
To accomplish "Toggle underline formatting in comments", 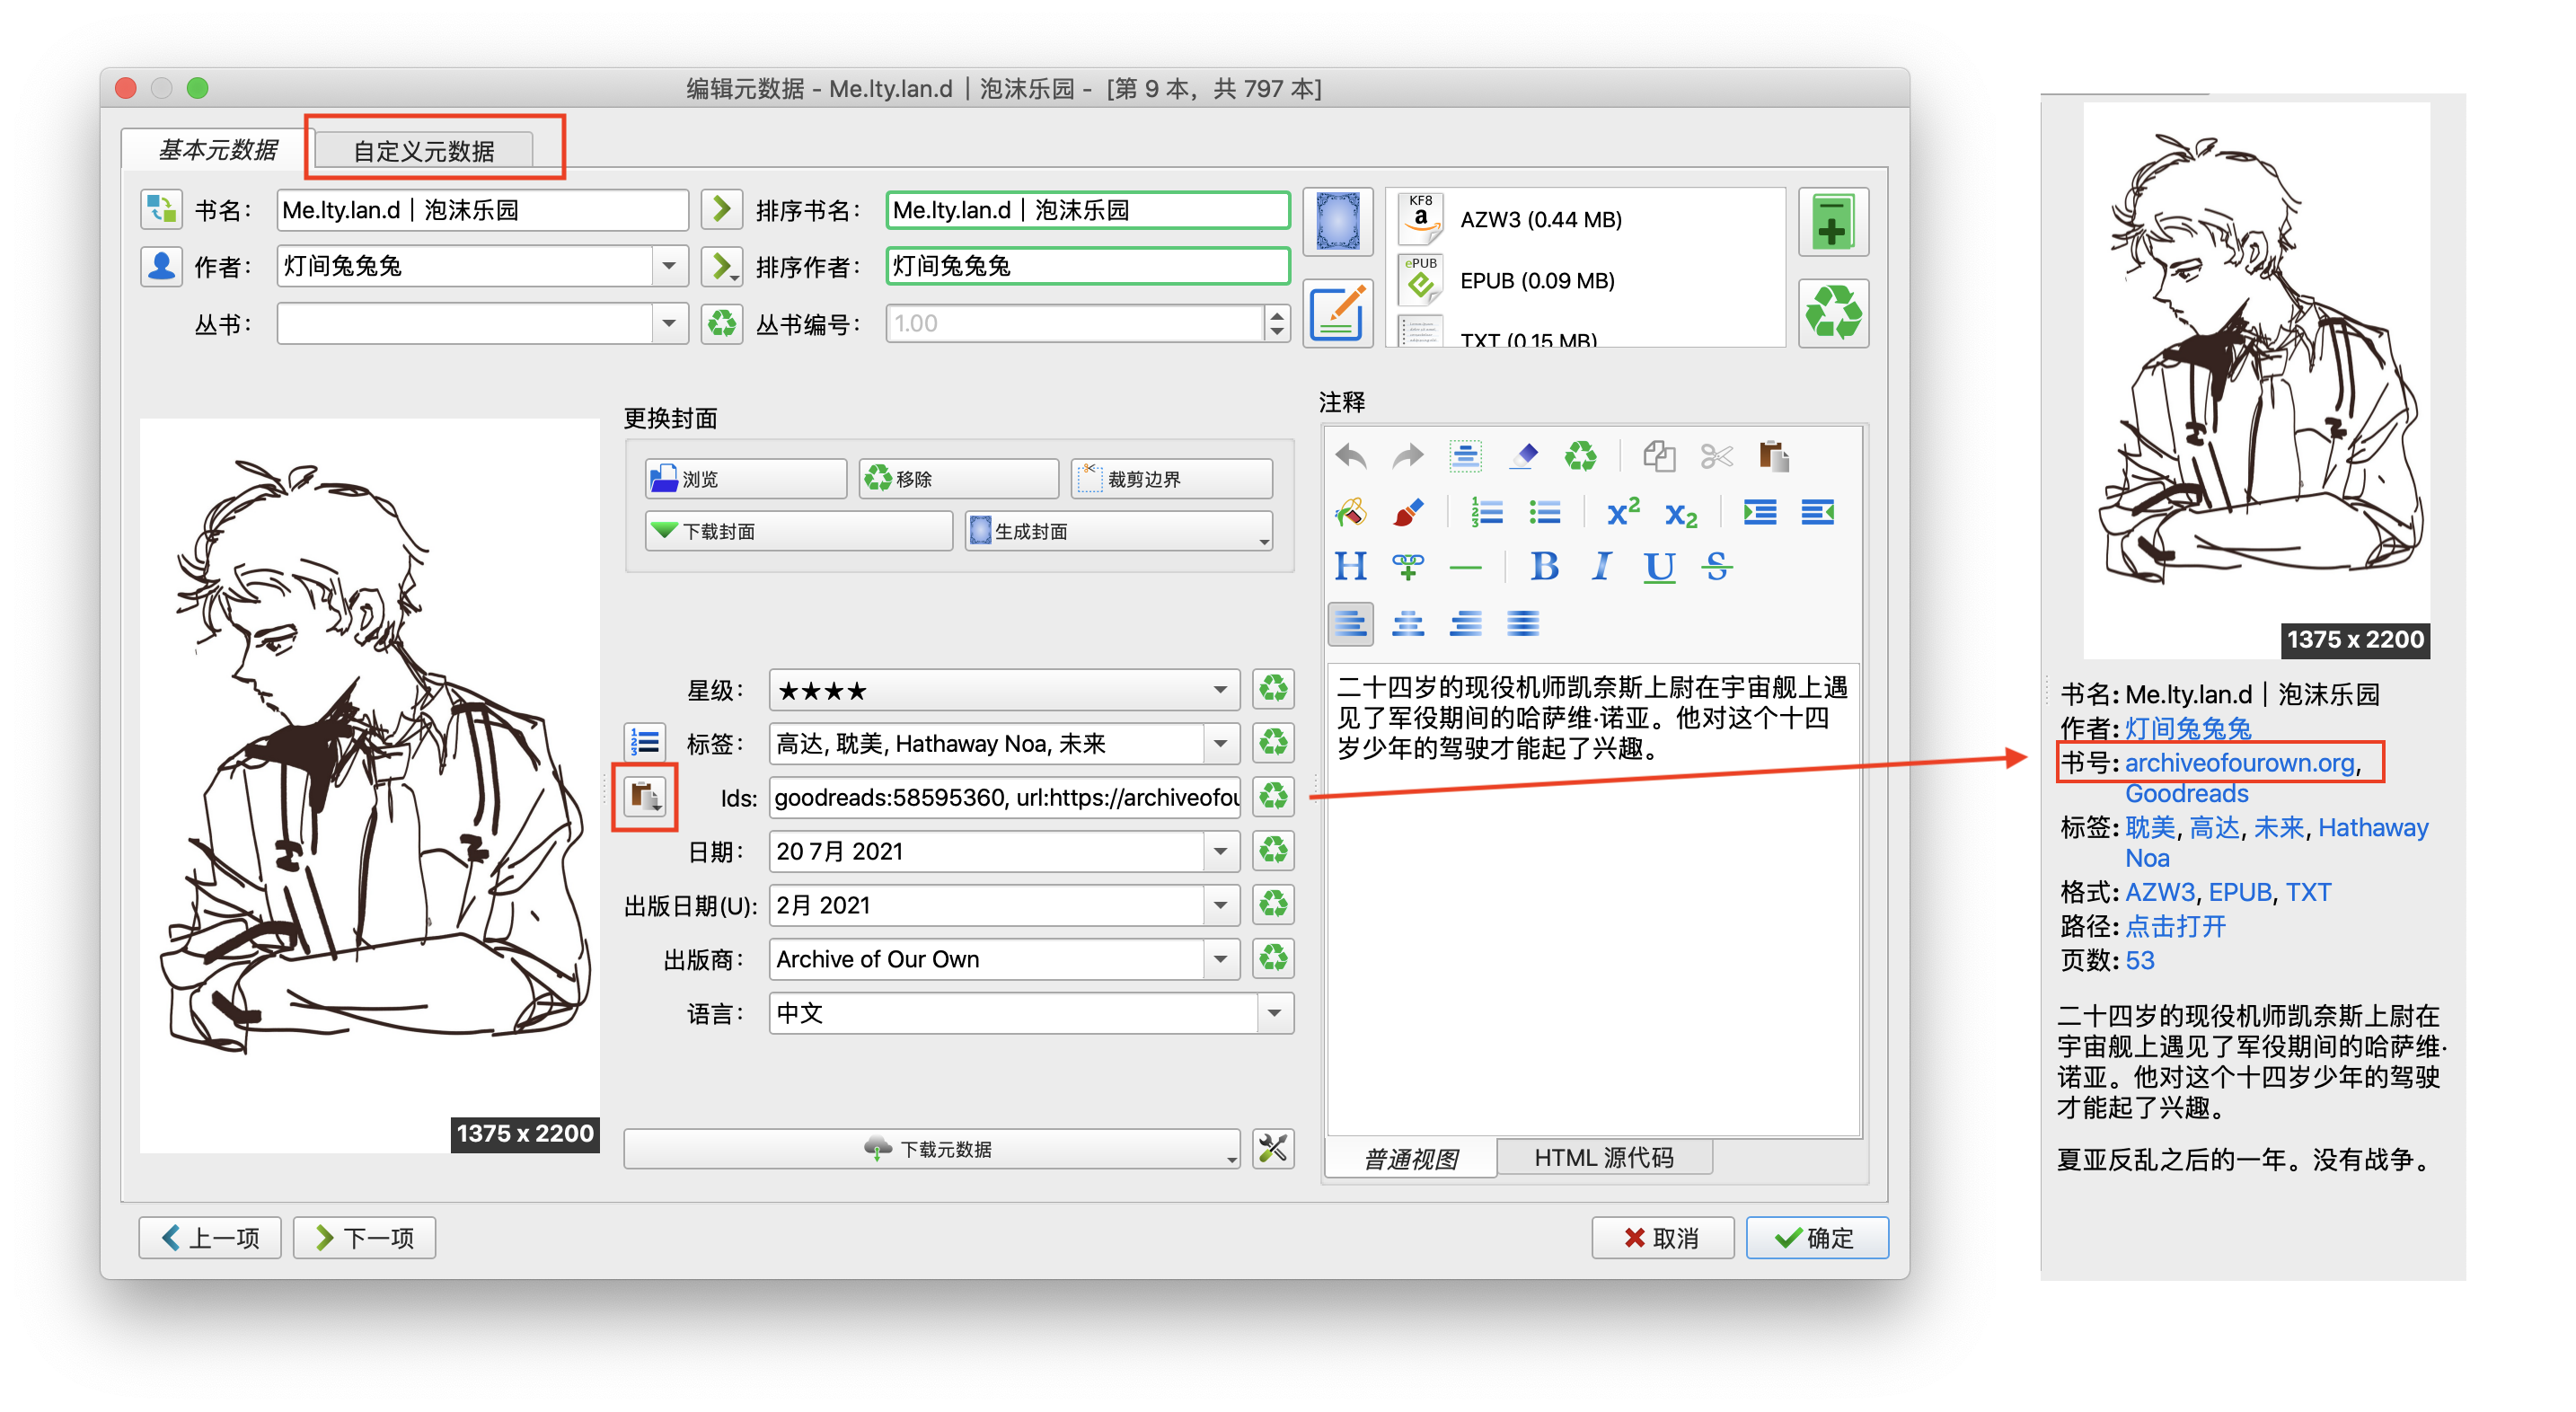I will [x=1659, y=567].
